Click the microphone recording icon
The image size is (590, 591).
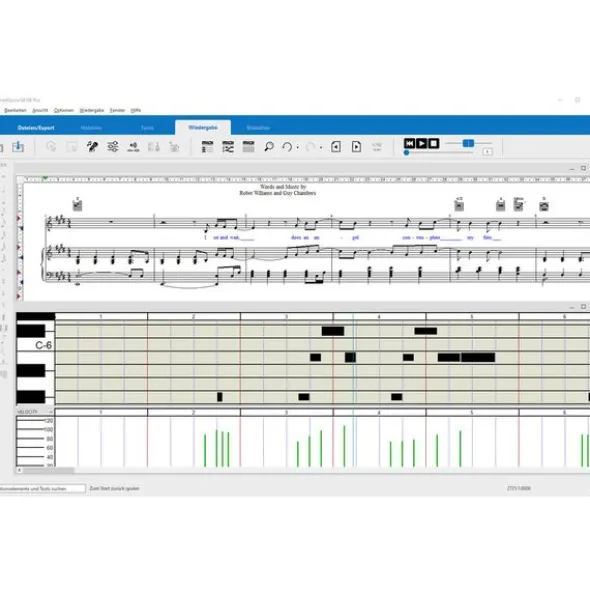(92, 147)
